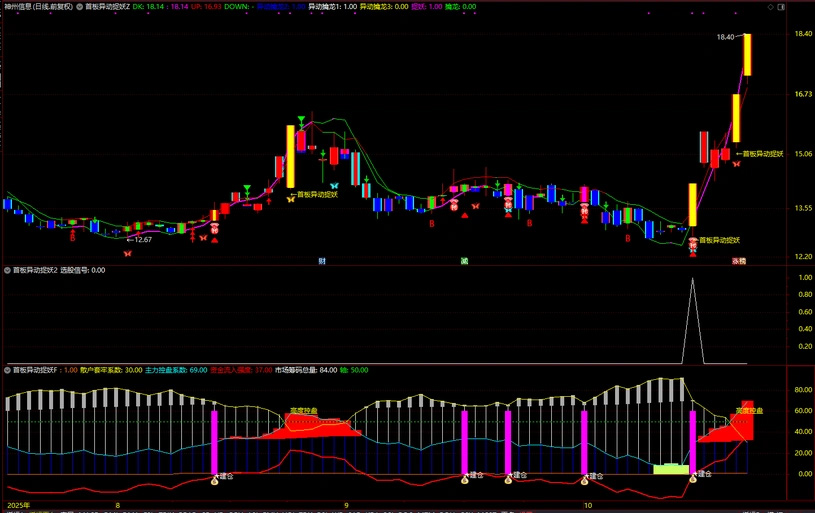Click the first magenta 建仓 bar
Image resolution: width=815 pixels, height=513 pixels.
pos(215,442)
